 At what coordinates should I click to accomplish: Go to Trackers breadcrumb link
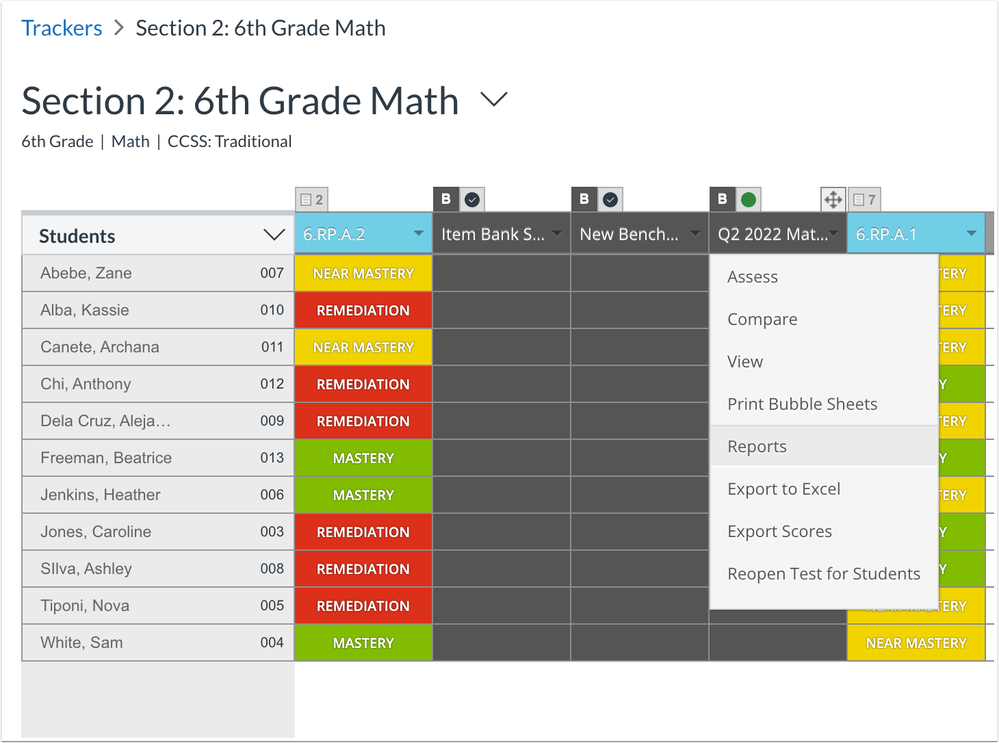coord(62,28)
